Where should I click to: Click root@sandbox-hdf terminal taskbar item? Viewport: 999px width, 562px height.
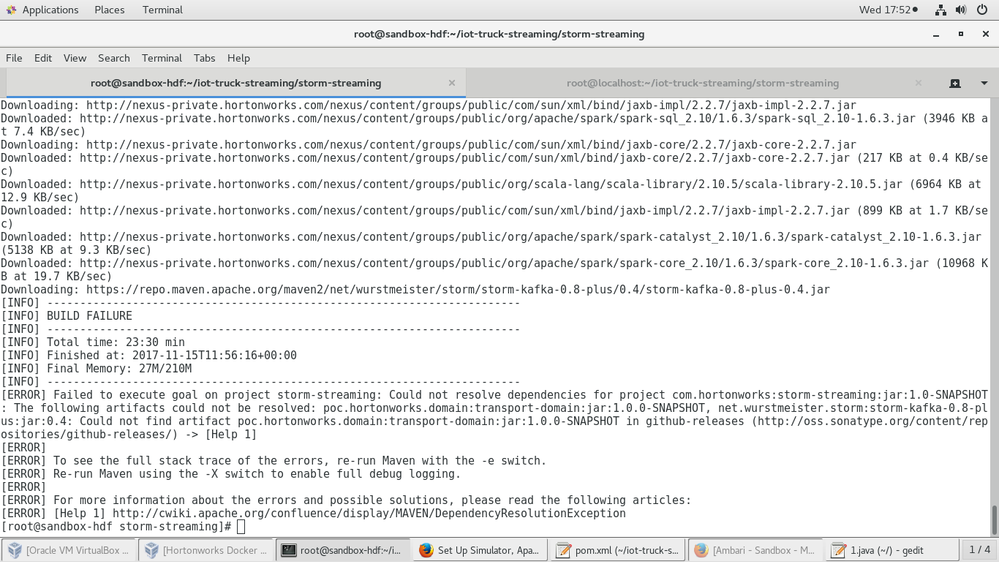point(343,550)
